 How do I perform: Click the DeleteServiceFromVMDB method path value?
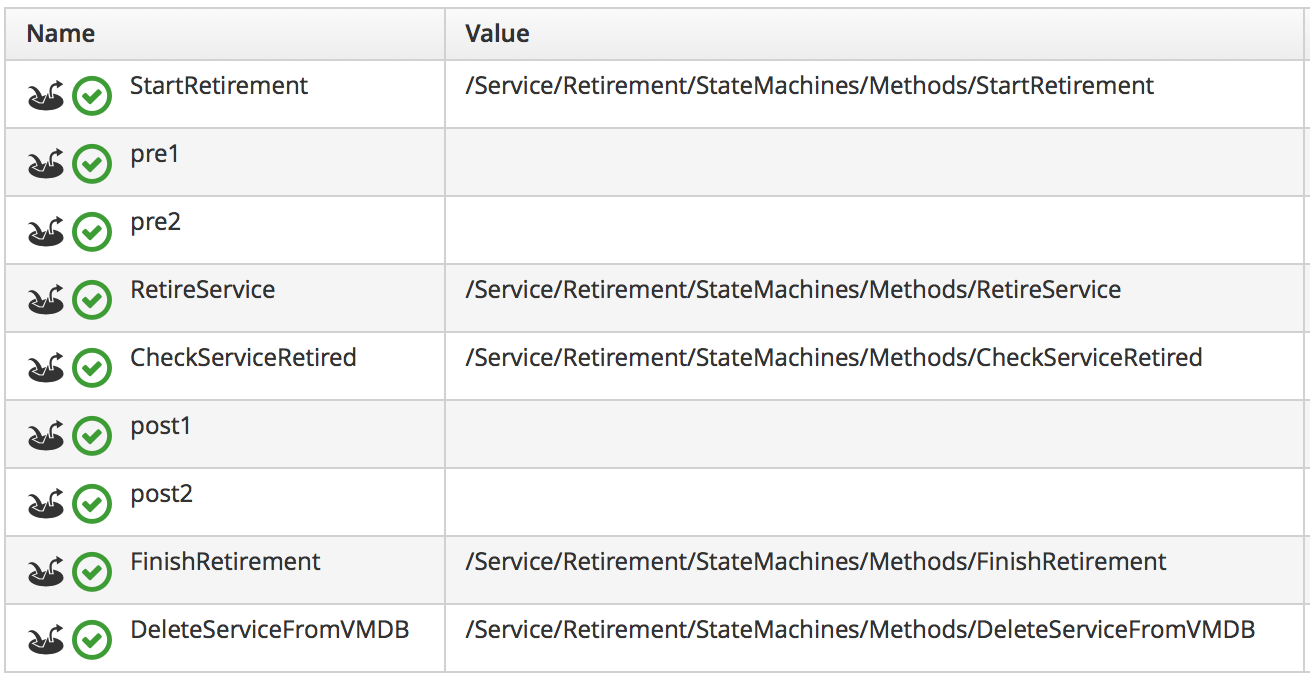click(860, 630)
